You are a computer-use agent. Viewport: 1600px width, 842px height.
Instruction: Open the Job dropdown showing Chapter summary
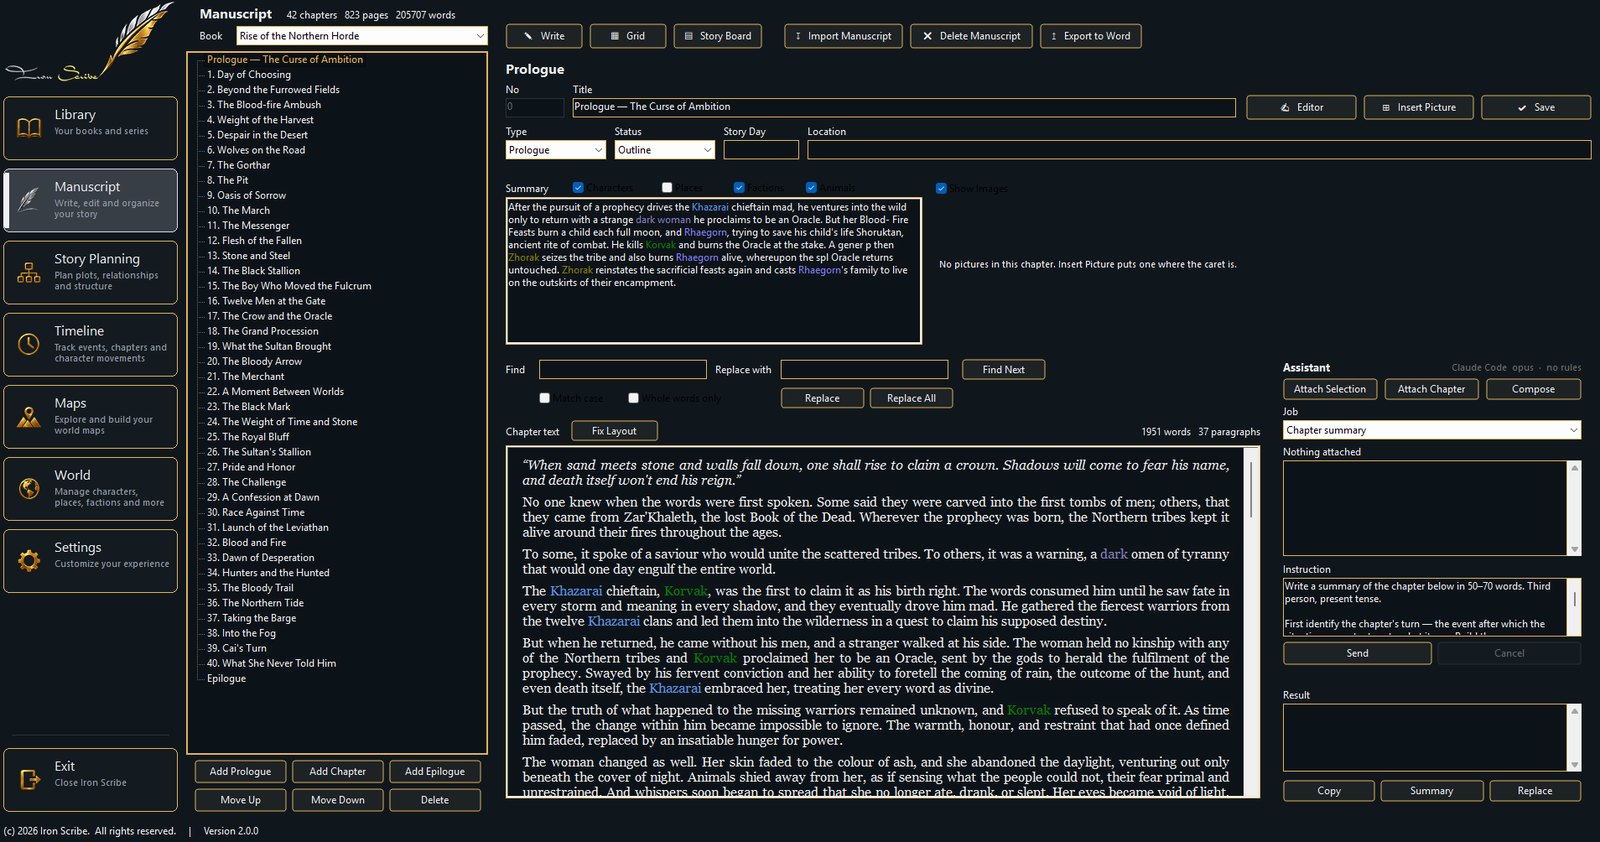1432,430
